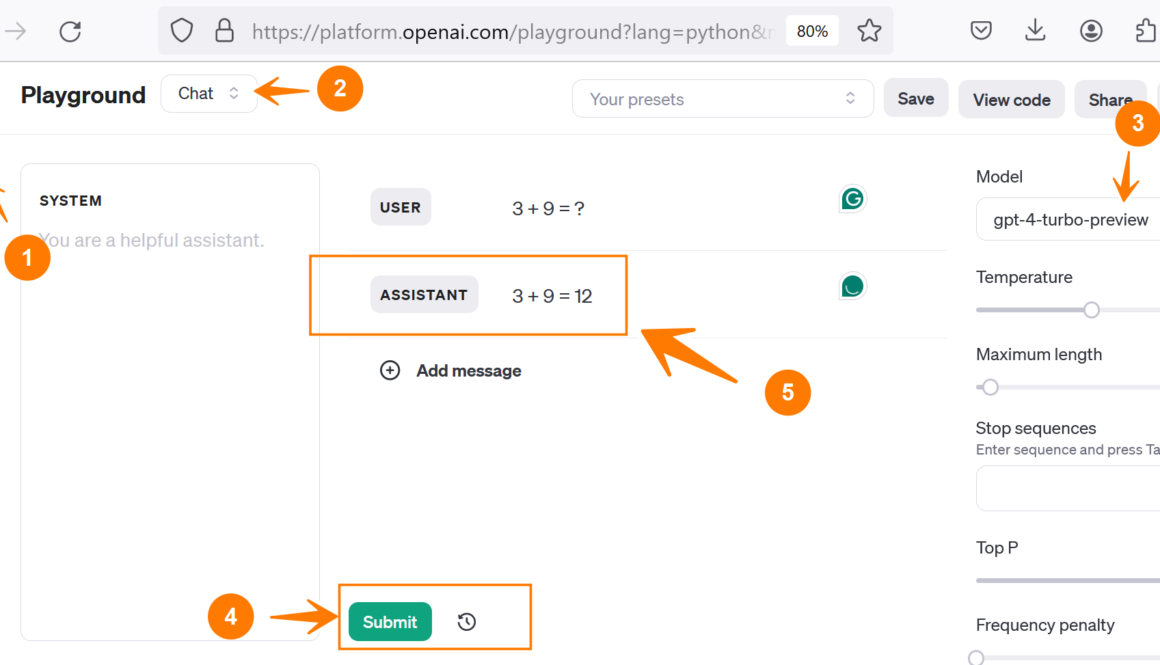Toggle the ASSISTANT role label

(x=424, y=295)
